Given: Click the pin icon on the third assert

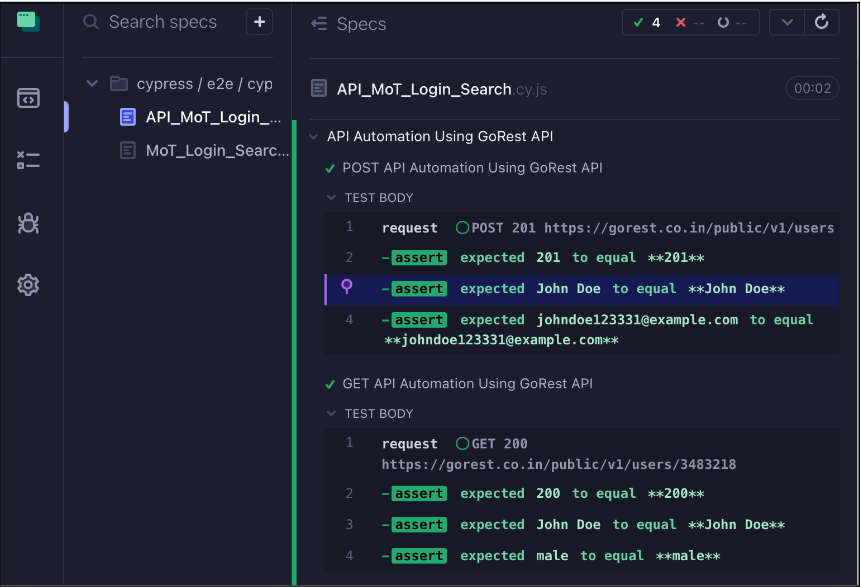Looking at the screenshot, I should 347,288.
